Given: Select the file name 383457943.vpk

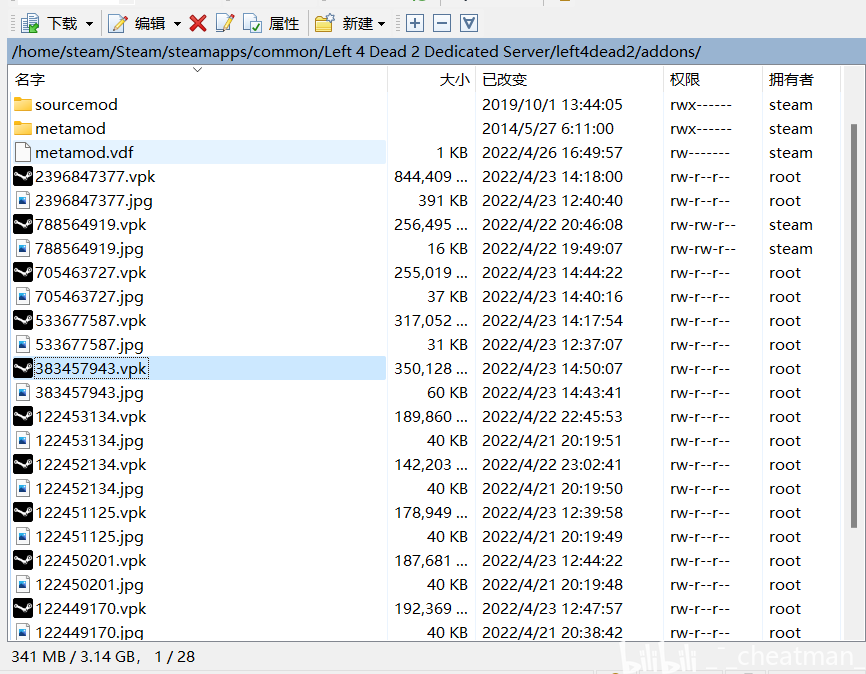Looking at the screenshot, I should tap(91, 369).
